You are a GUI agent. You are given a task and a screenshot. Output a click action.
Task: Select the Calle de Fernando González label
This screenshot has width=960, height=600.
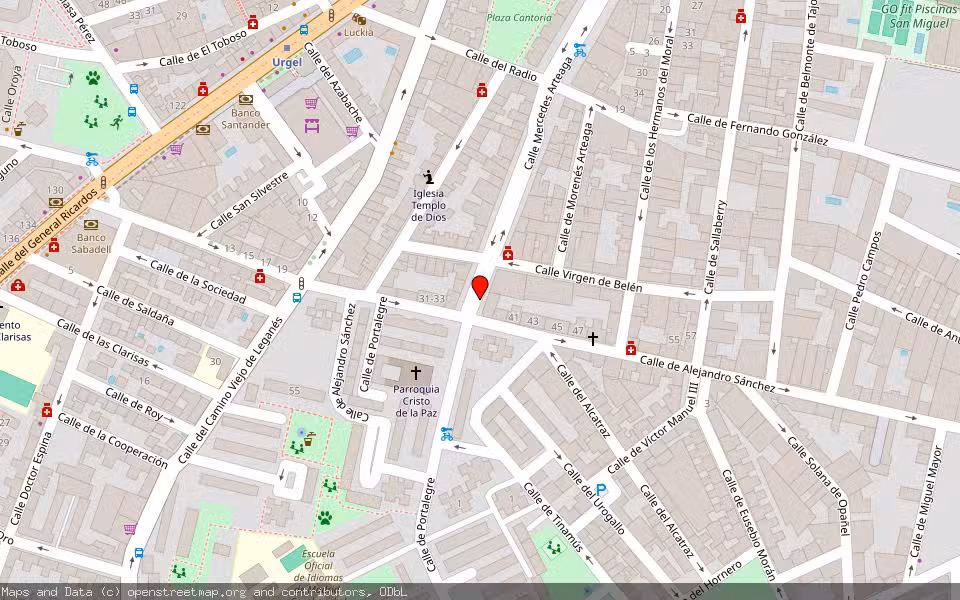tap(757, 130)
